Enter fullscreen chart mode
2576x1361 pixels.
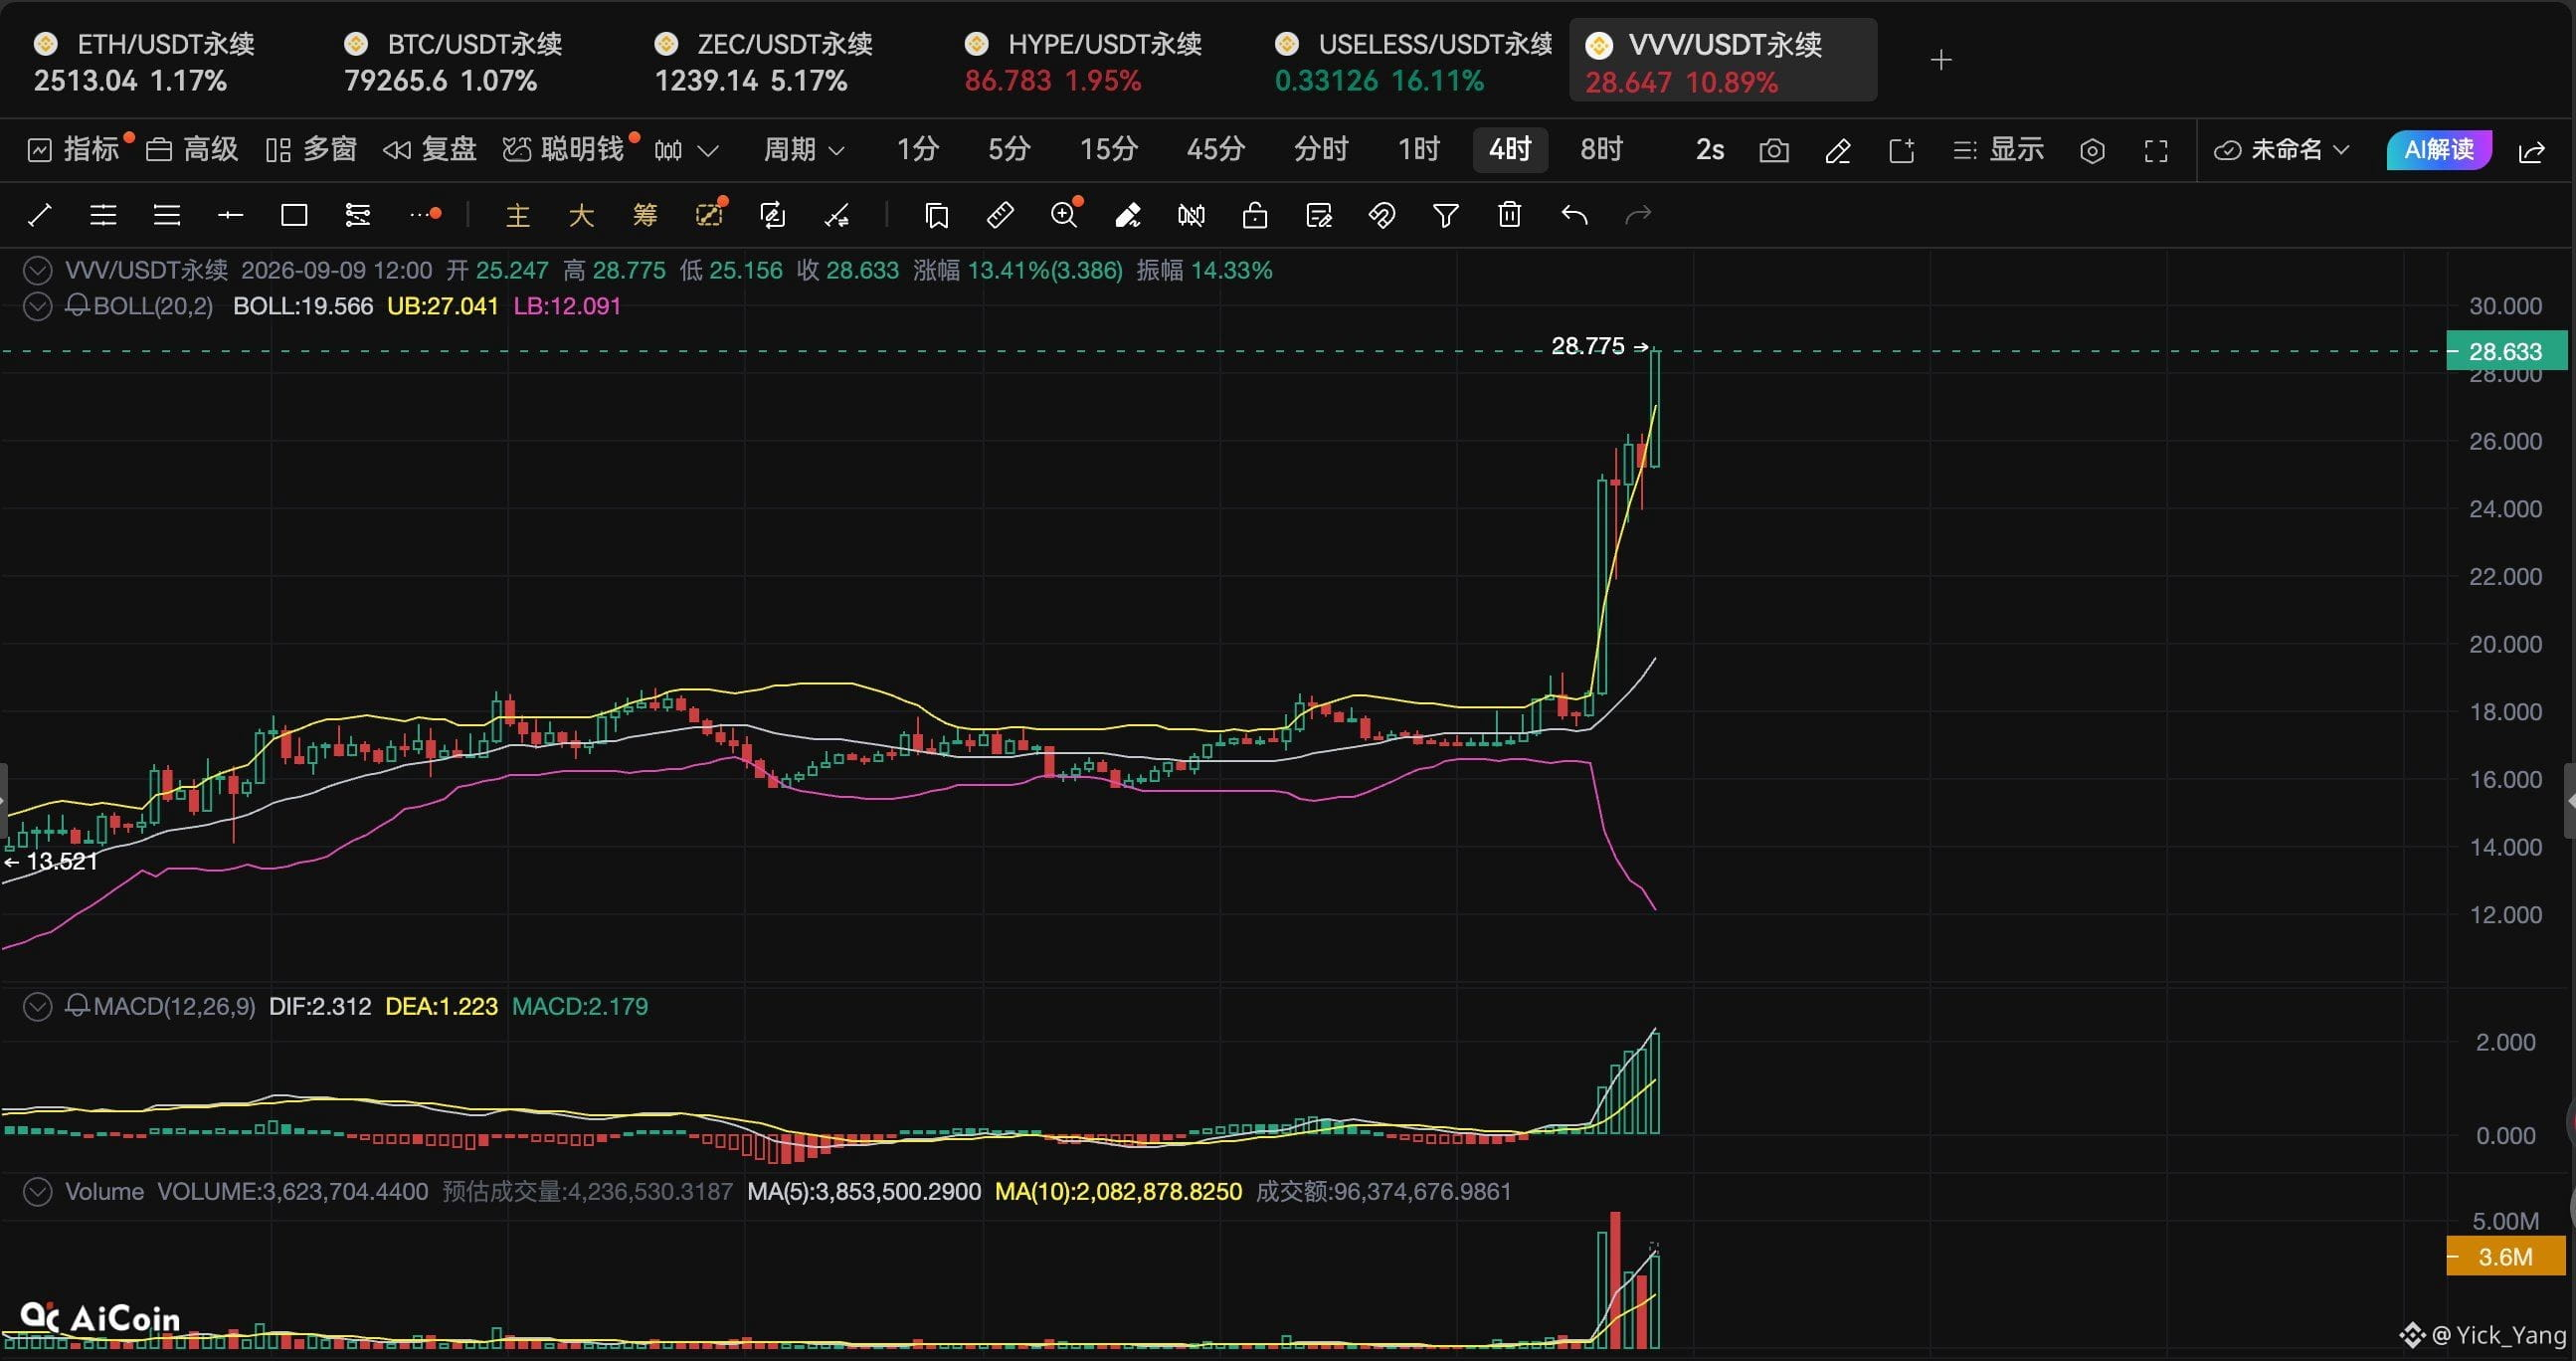pyautogui.click(x=2156, y=151)
